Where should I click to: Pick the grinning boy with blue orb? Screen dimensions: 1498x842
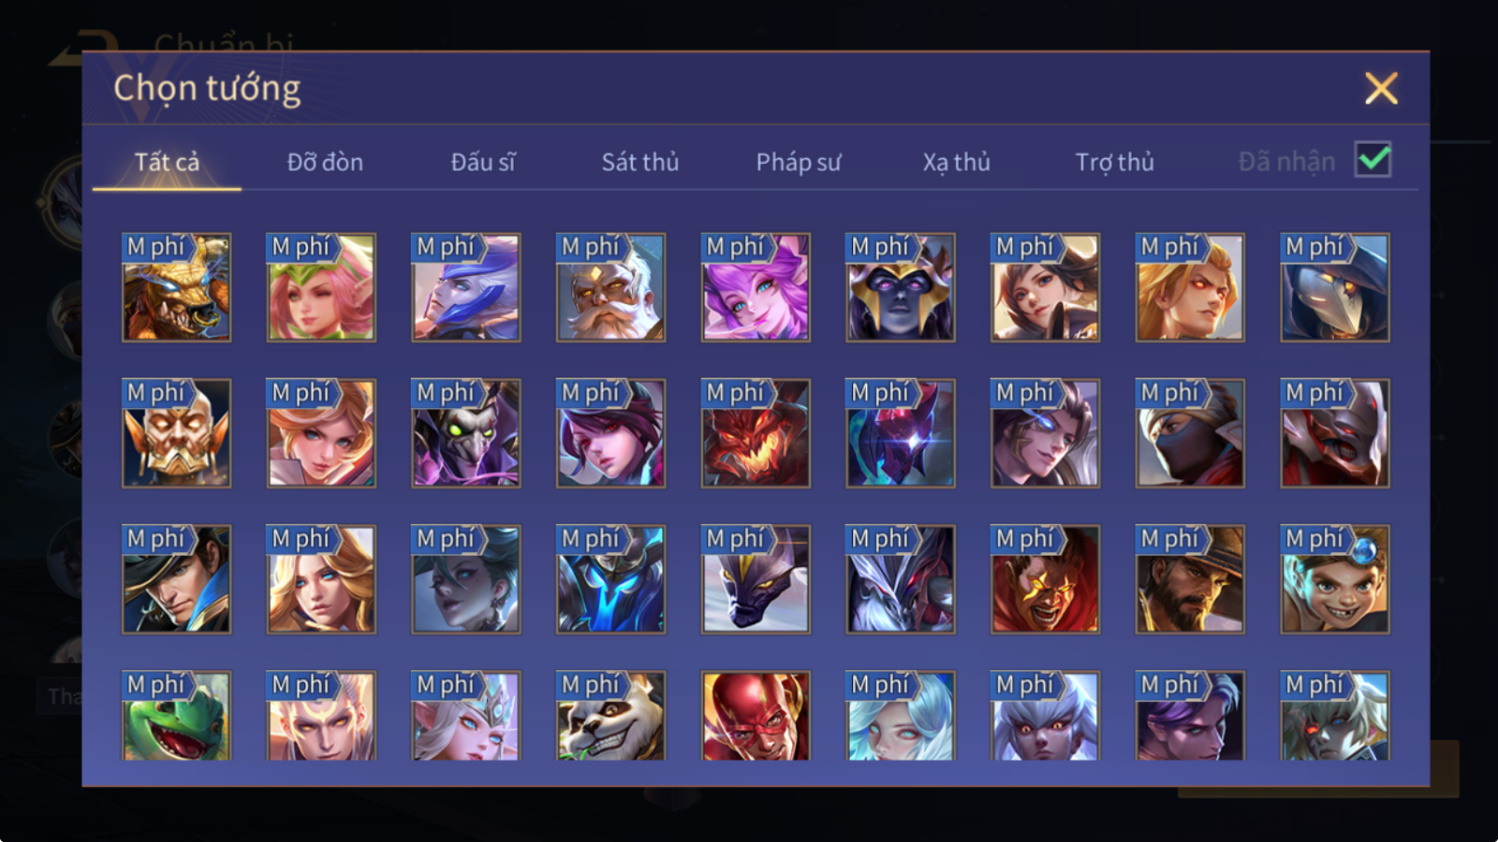click(1335, 580)
